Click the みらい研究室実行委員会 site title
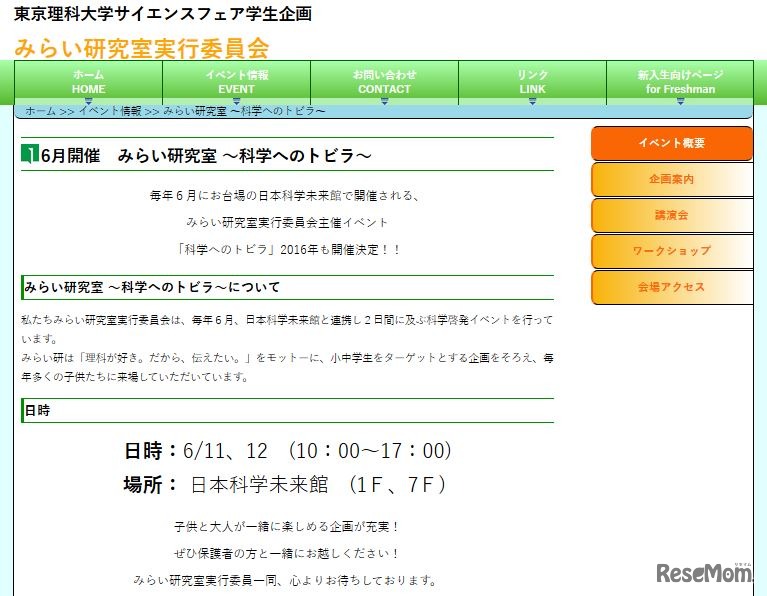The height and width of the screenshot is (596, 767). 142,47
